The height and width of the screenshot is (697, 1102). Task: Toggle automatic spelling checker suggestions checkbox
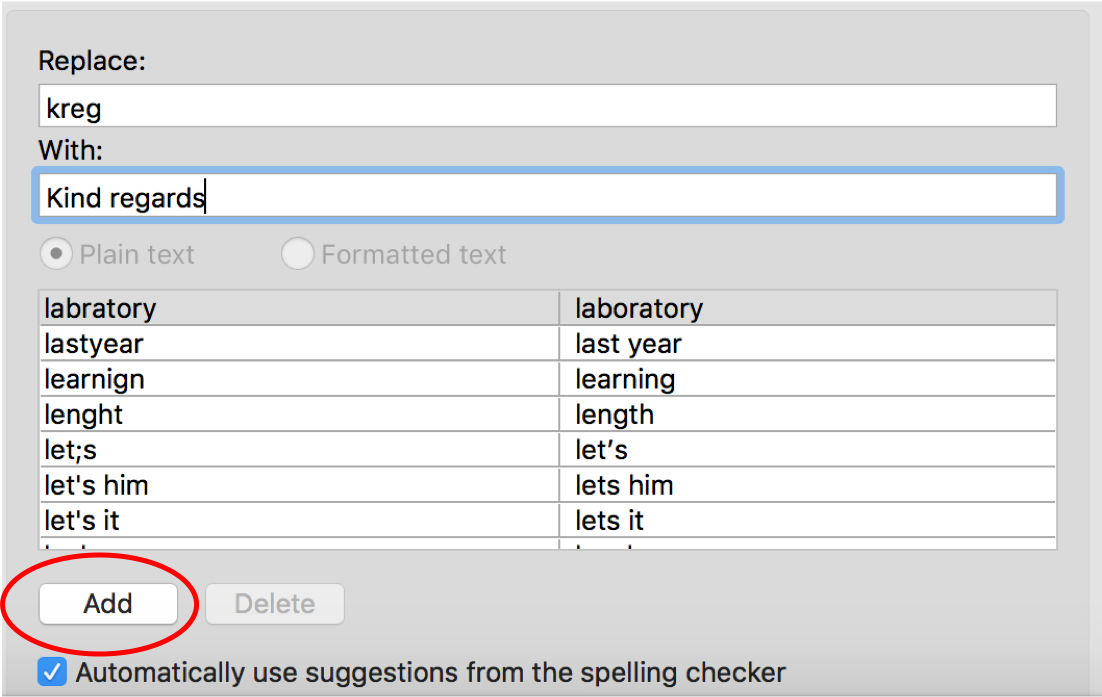pos(52,672)
